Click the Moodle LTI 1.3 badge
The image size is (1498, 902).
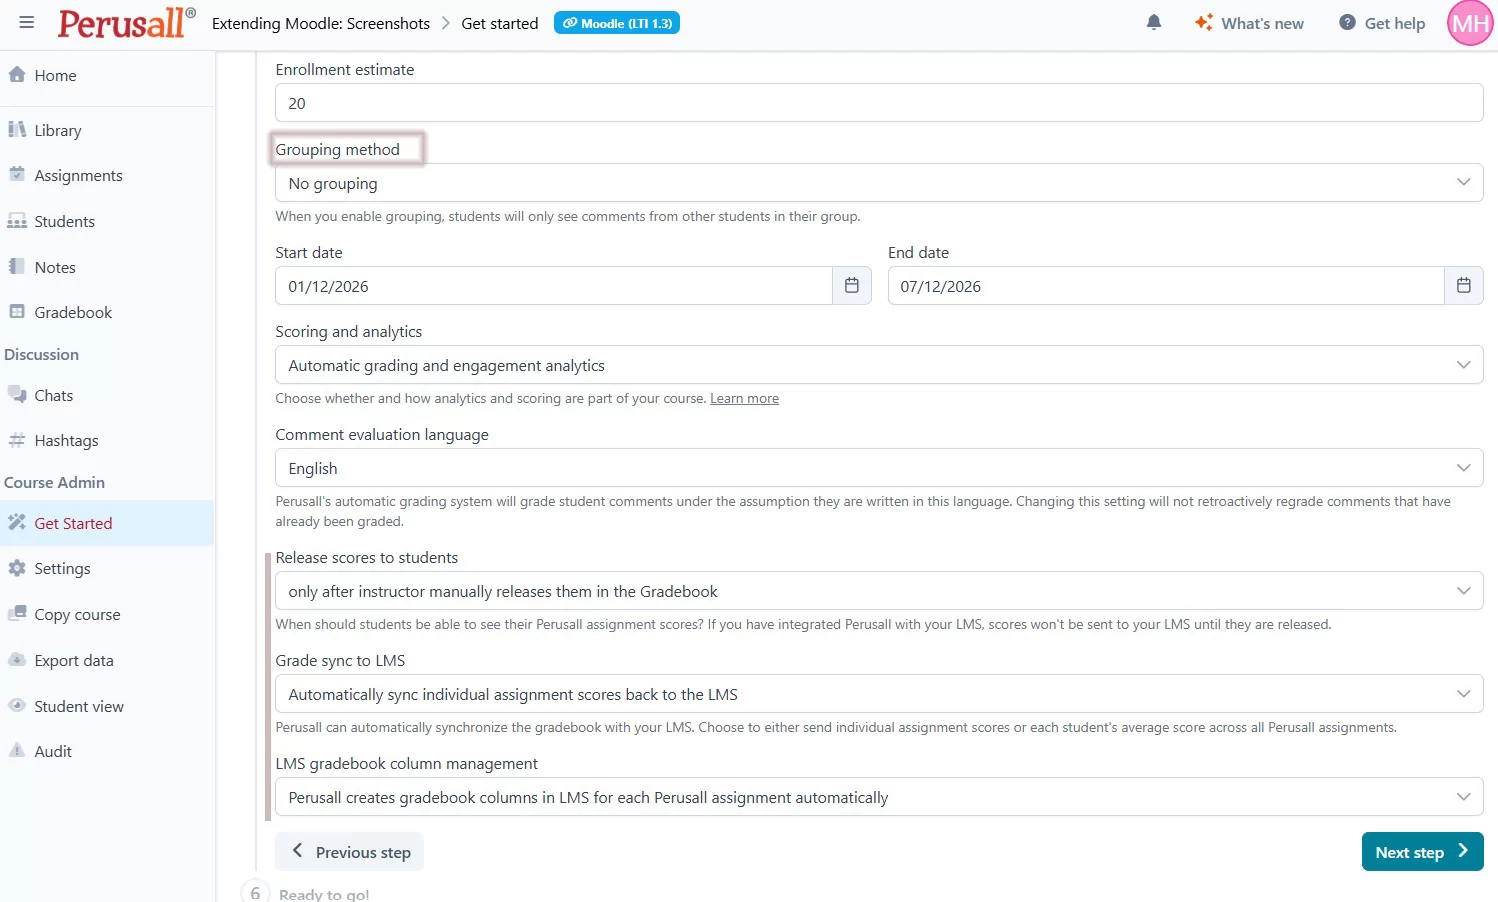[x=617, y=23]
